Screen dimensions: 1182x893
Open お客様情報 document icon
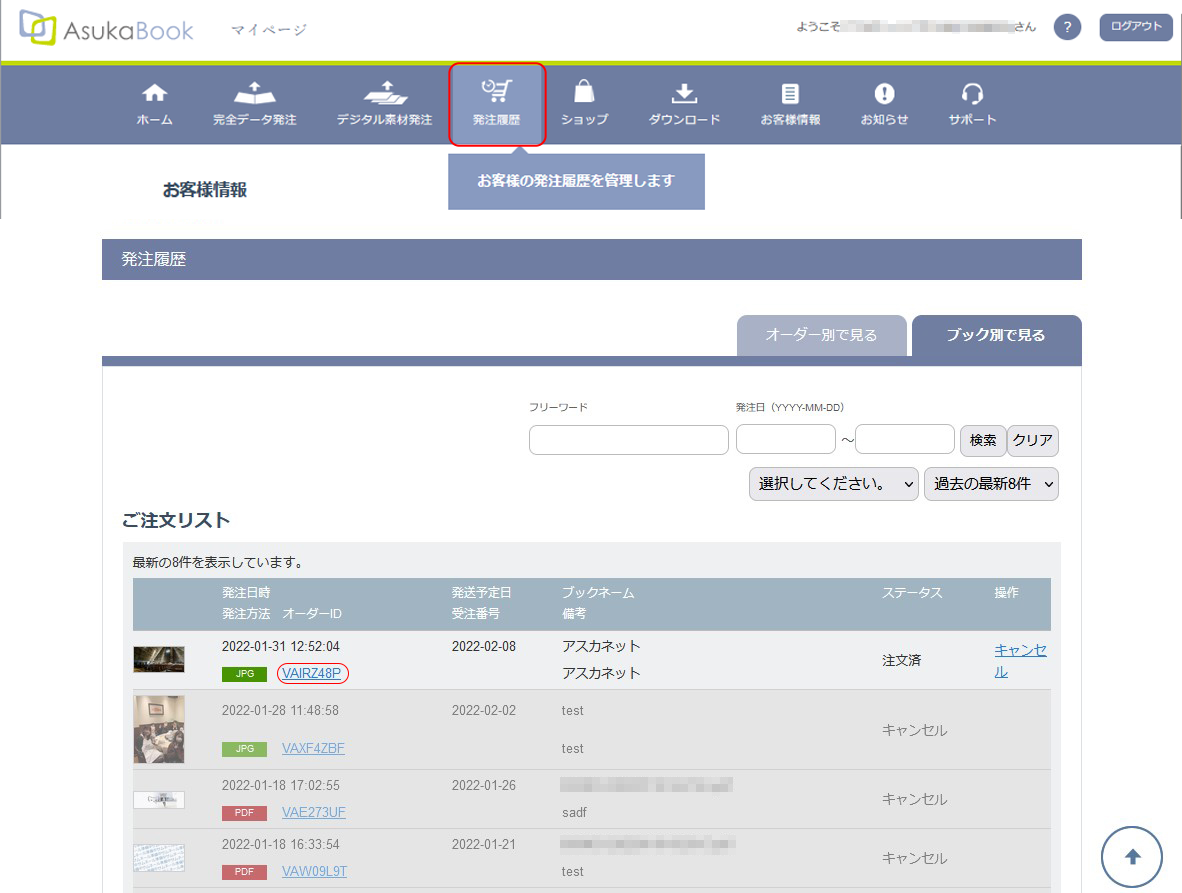point(790,94)
